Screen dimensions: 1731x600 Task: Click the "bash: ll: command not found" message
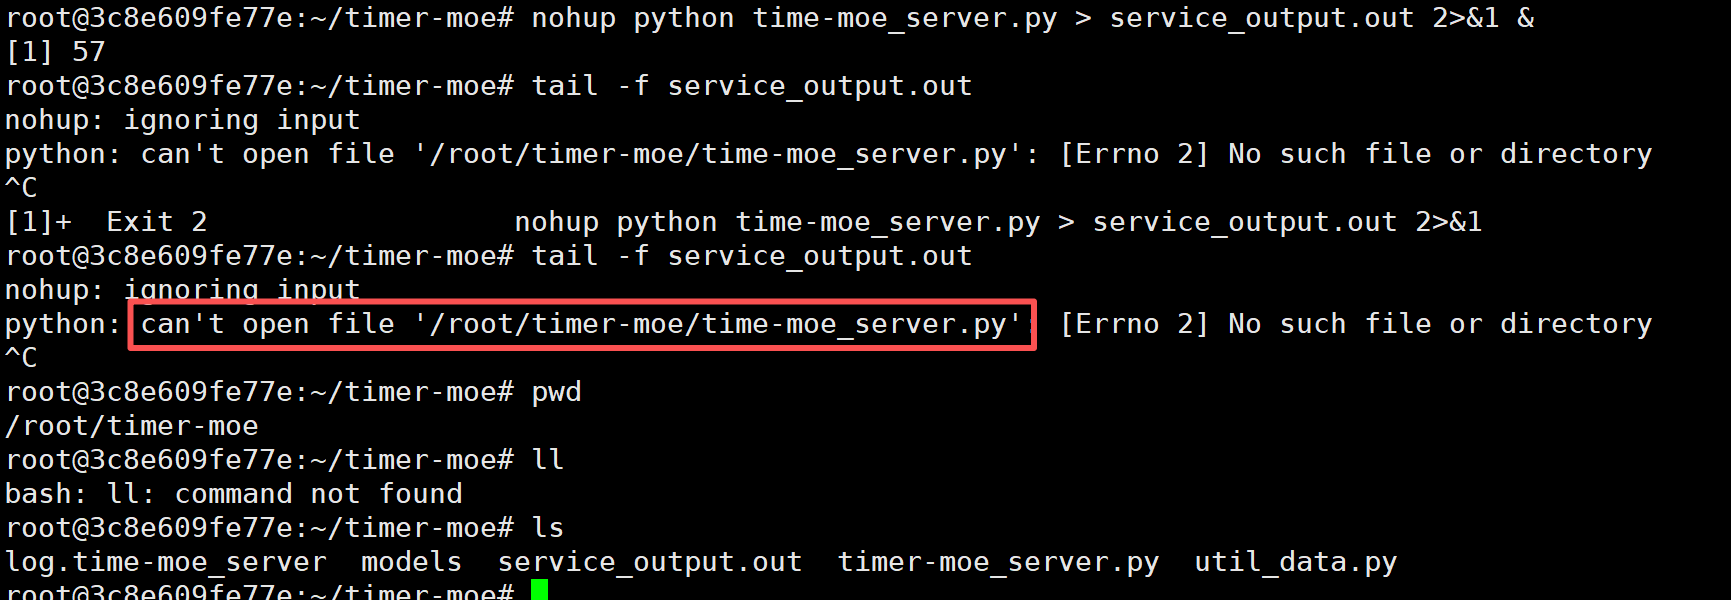234,494
